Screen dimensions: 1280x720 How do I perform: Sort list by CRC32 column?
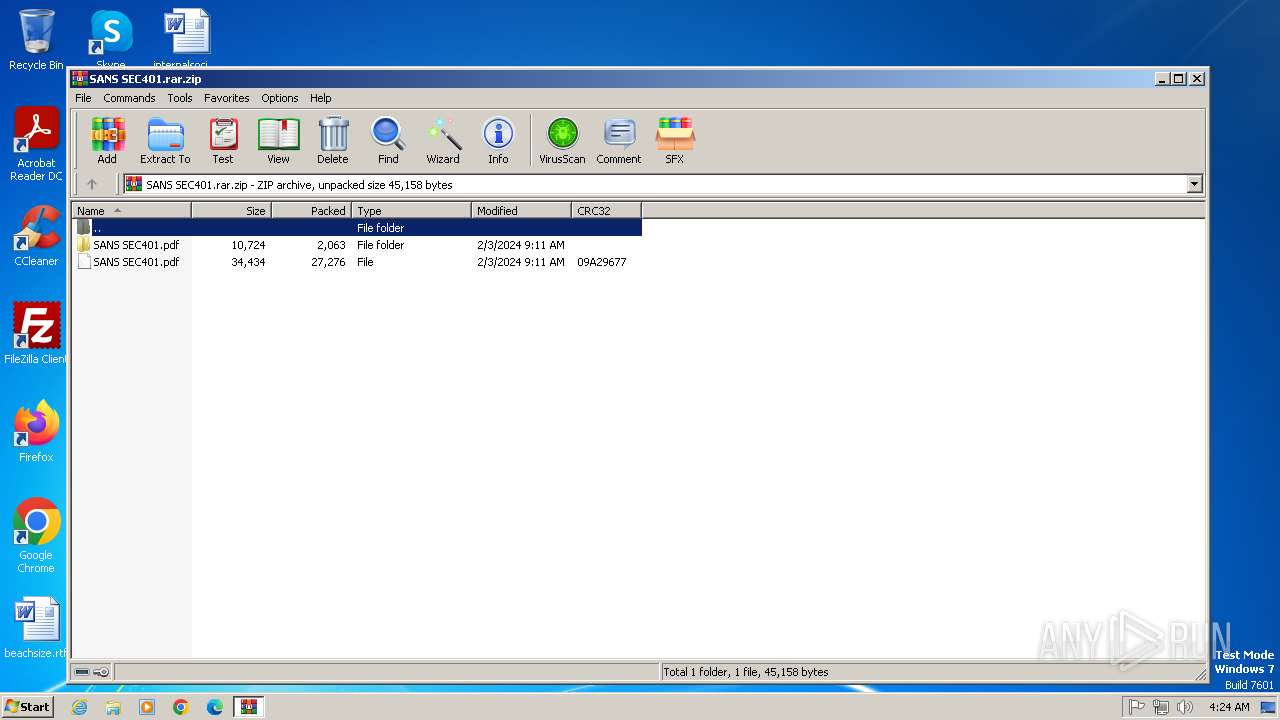point(606,210)
